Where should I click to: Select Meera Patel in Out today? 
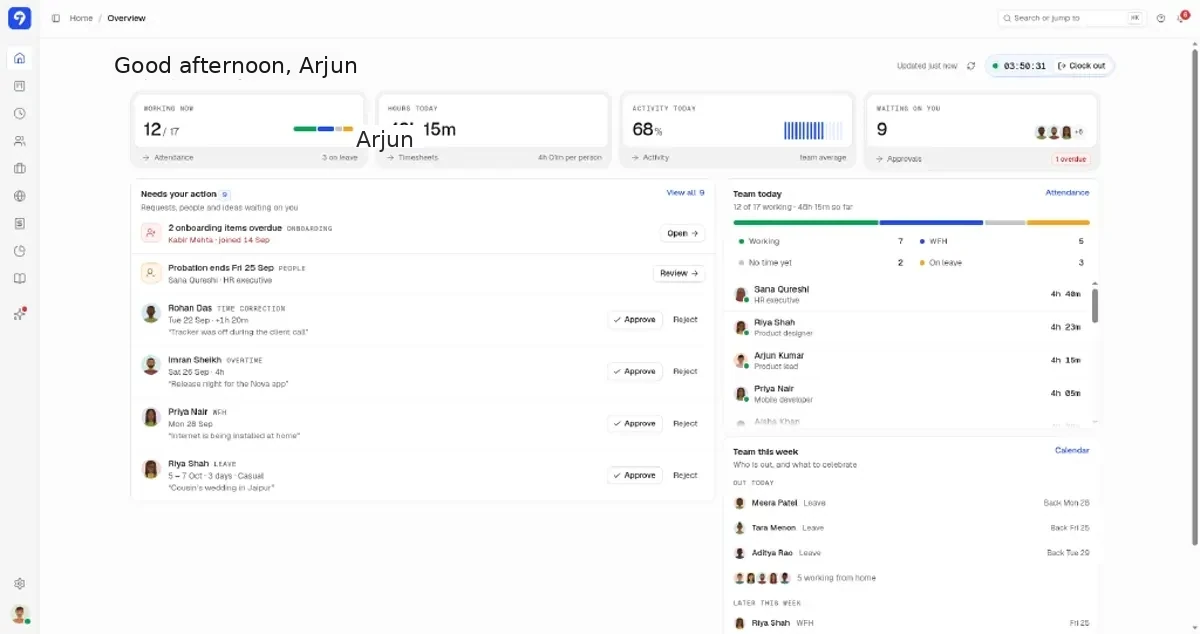pyautogui.click(x=911, y=503)
